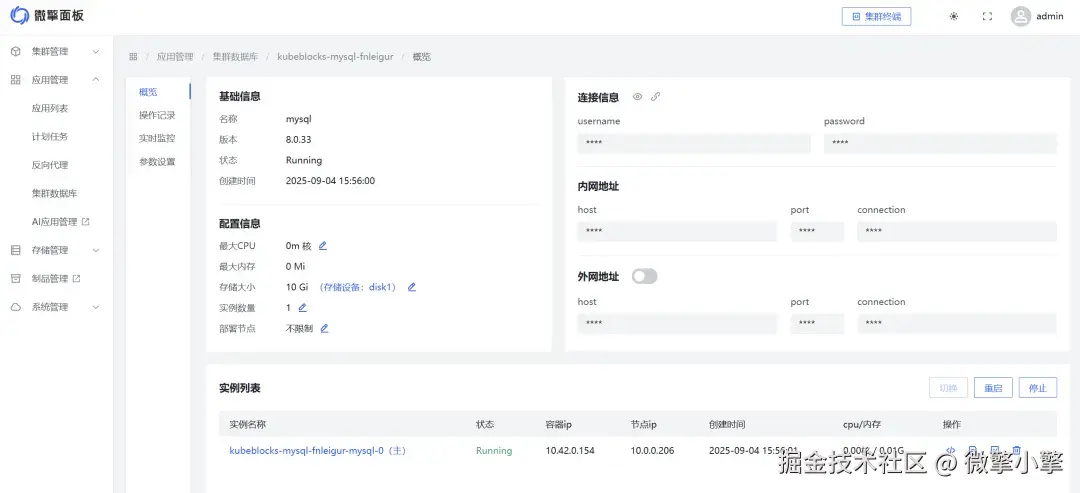Click the archive icon beside 制品管理
The image size is (1080, 493).
[16, 279]
